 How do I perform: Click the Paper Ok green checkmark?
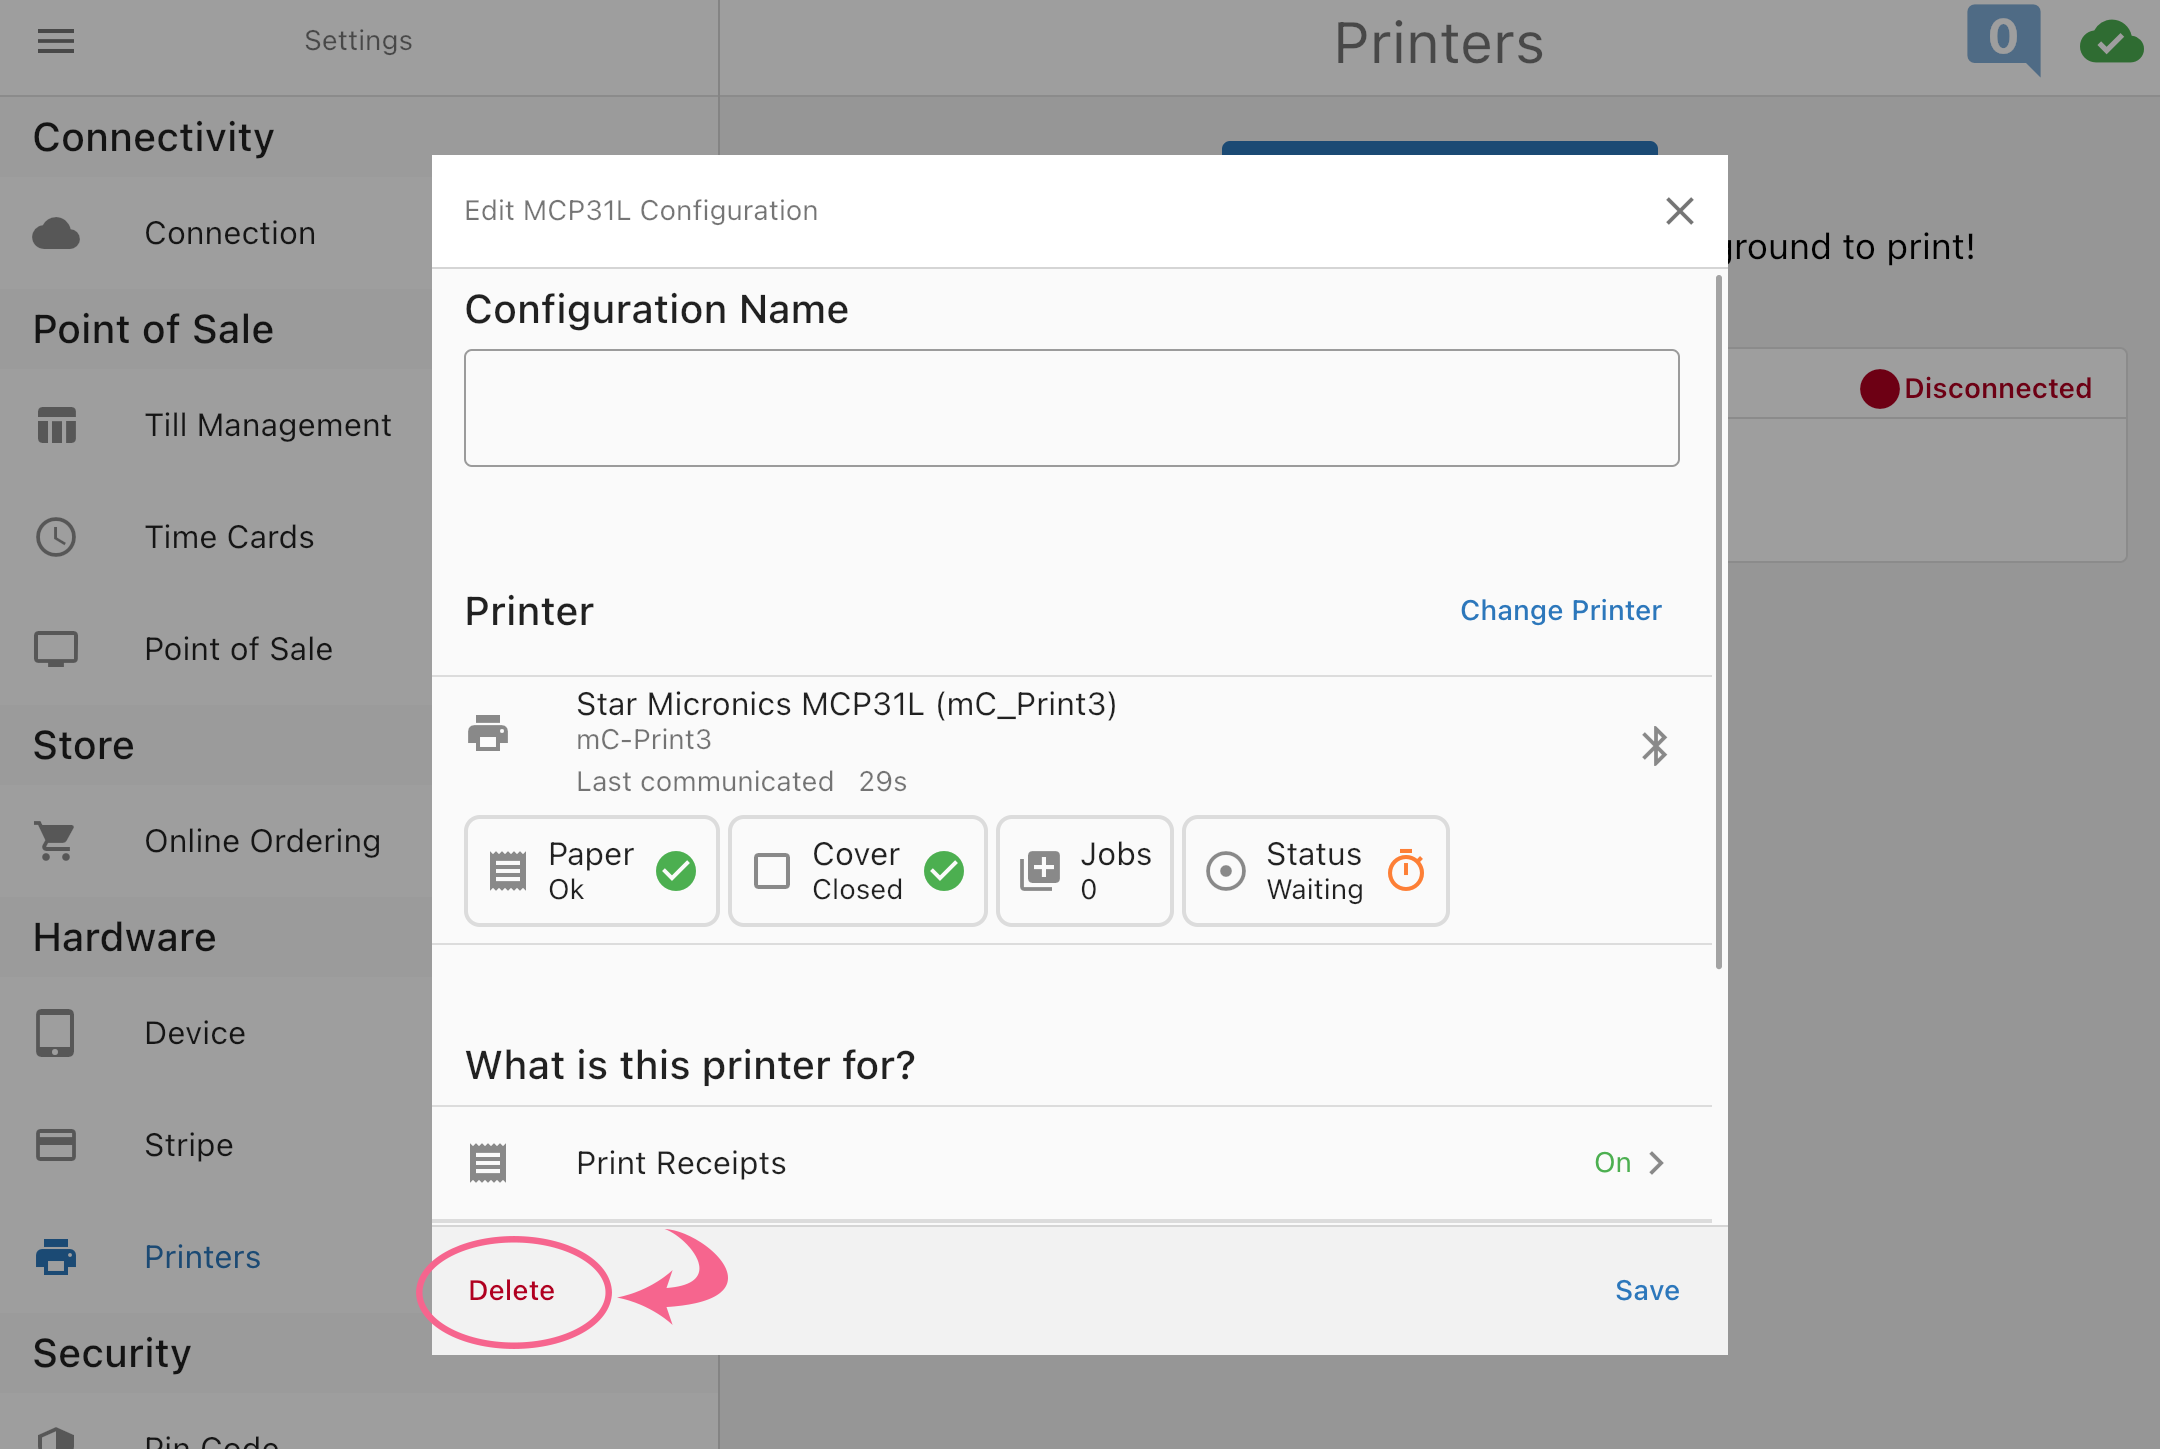pos(676,871)
